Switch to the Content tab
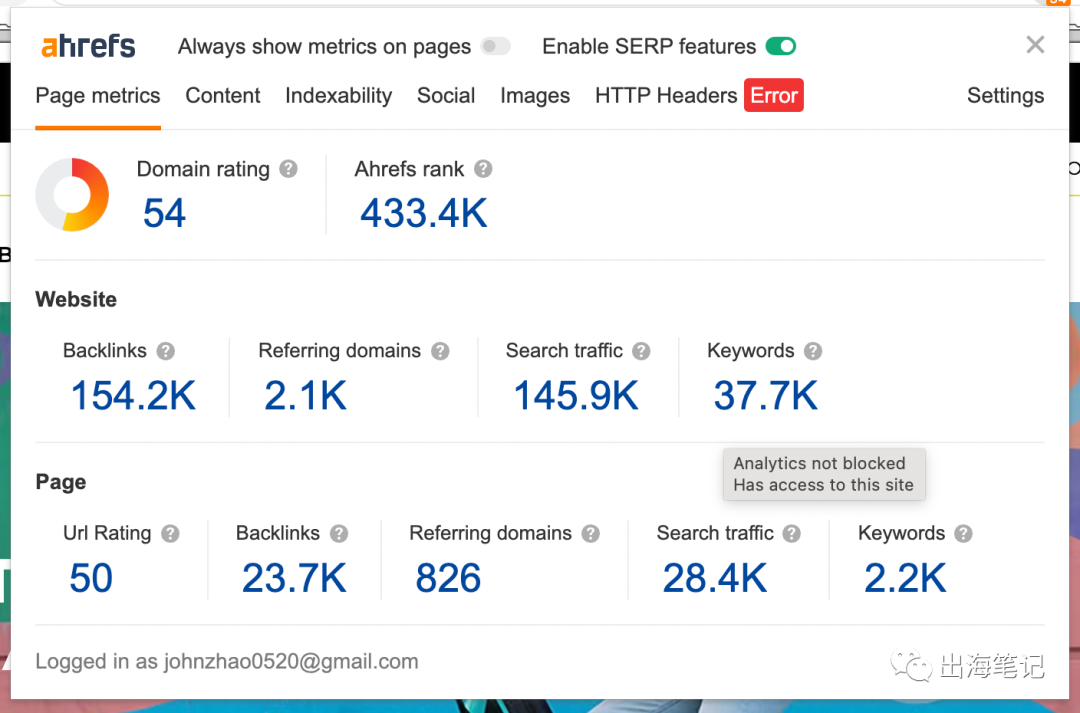The height and width of the screenshot is (713, 1080). [223, 96]
